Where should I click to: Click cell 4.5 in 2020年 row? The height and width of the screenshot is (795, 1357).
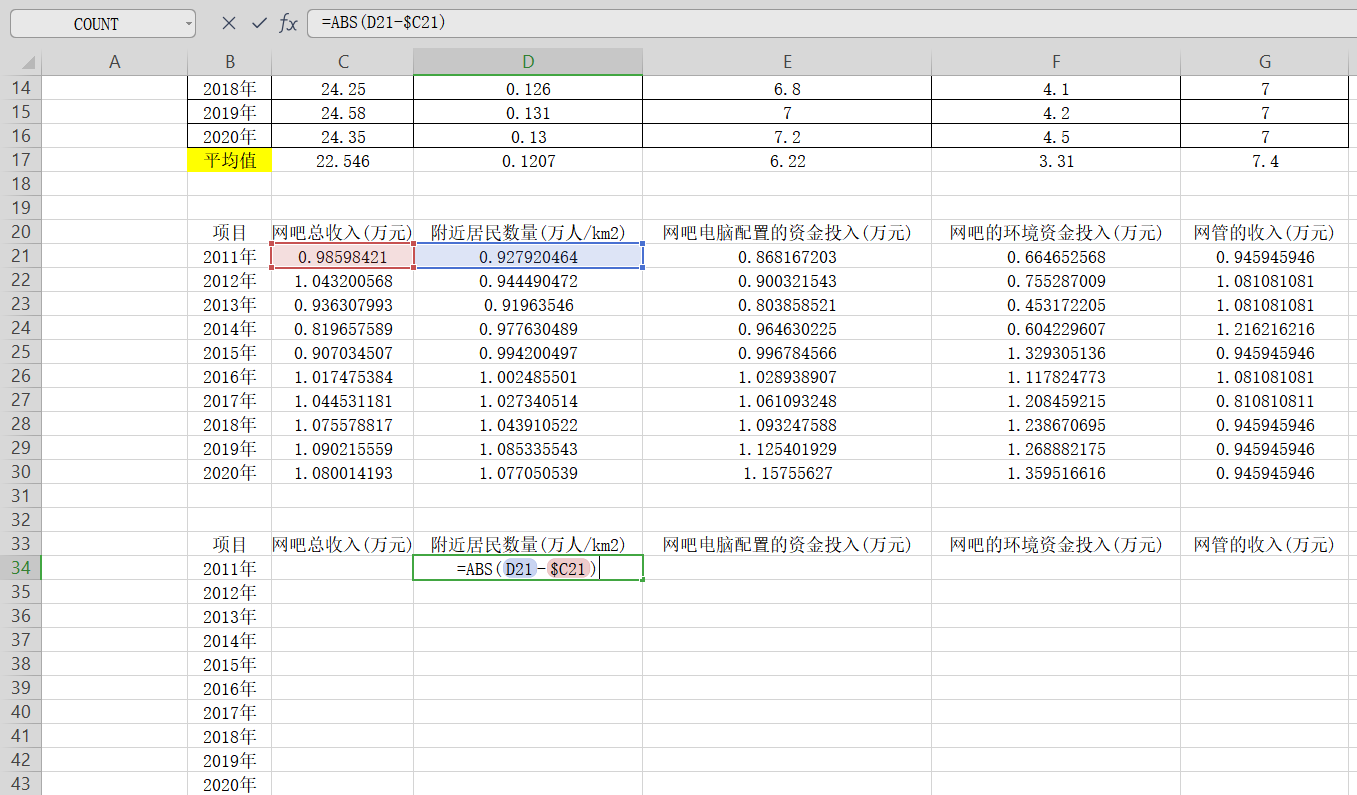click(x=1056, y=136)
